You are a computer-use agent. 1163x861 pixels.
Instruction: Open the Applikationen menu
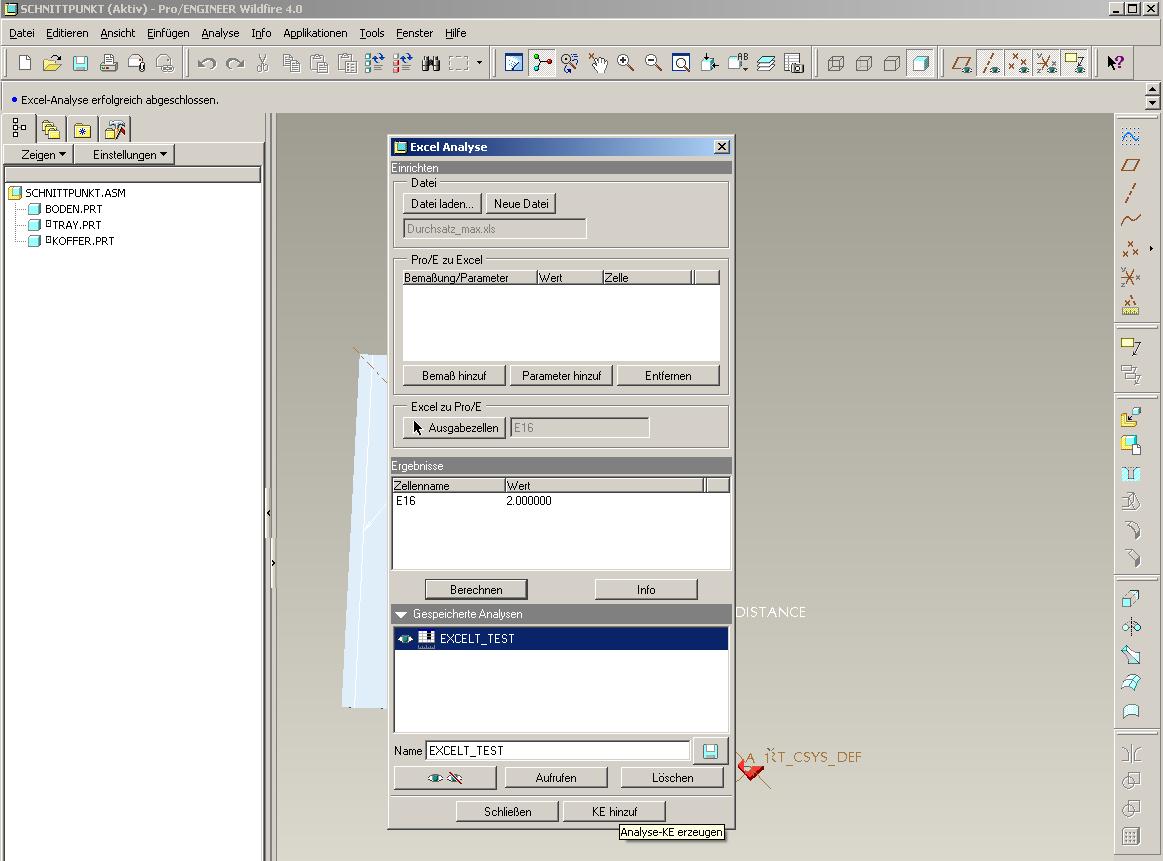tap(315, 33)
